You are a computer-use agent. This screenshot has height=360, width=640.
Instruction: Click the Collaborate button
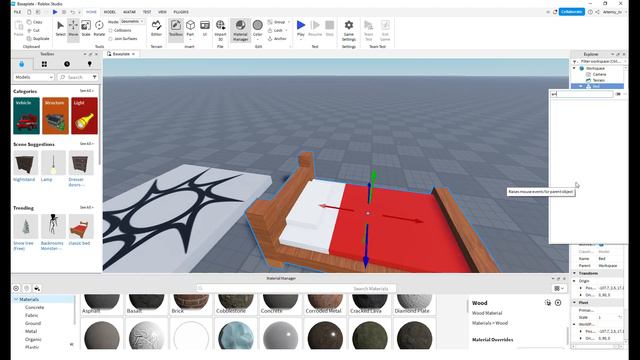tap(571, 12)
